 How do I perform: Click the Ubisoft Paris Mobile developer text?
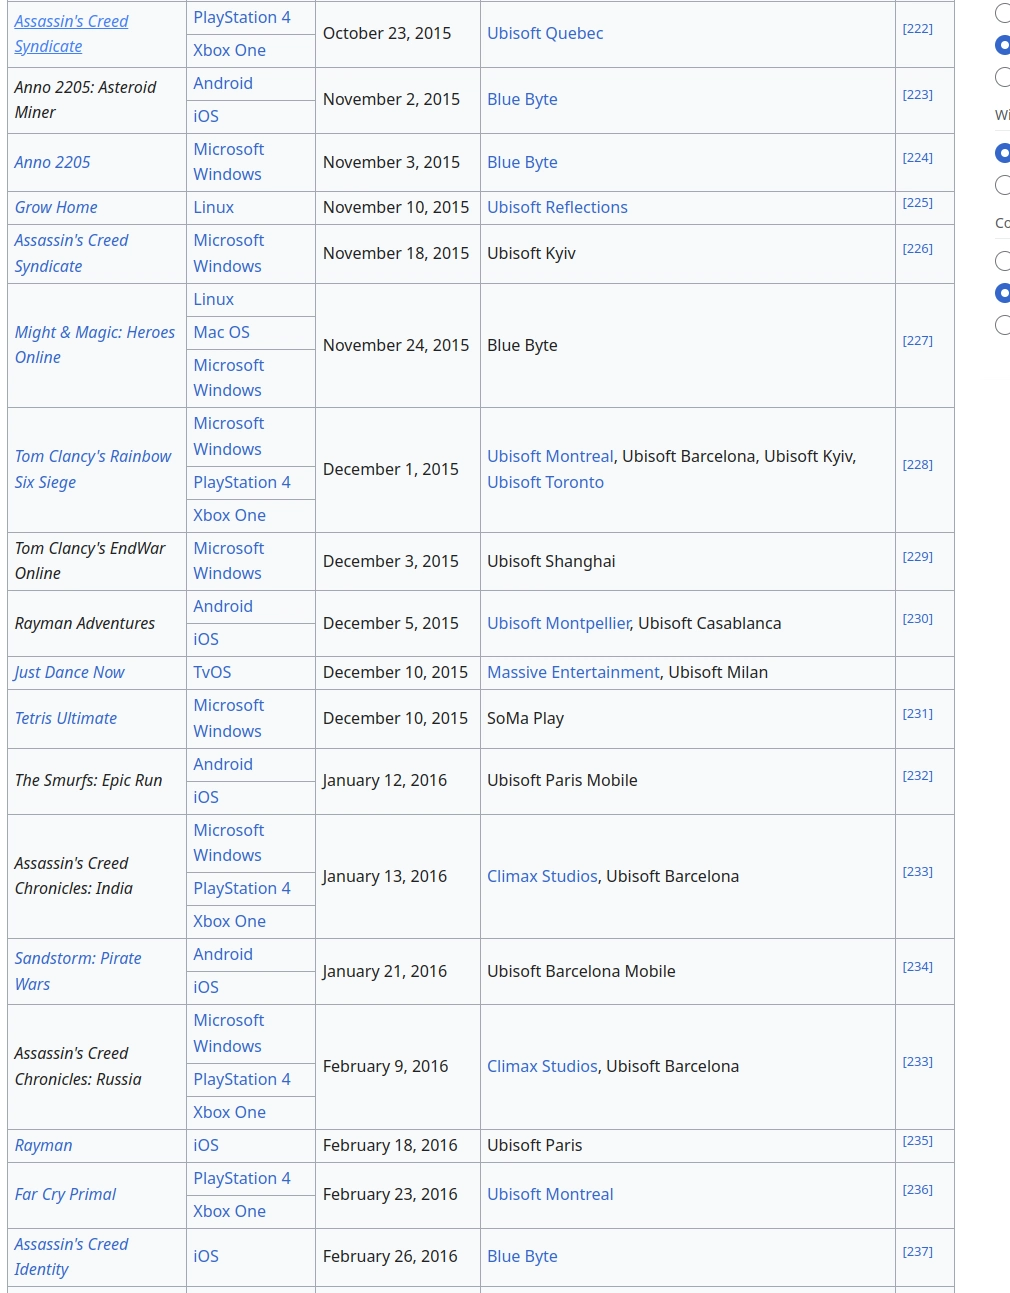(x=562, y=780)
